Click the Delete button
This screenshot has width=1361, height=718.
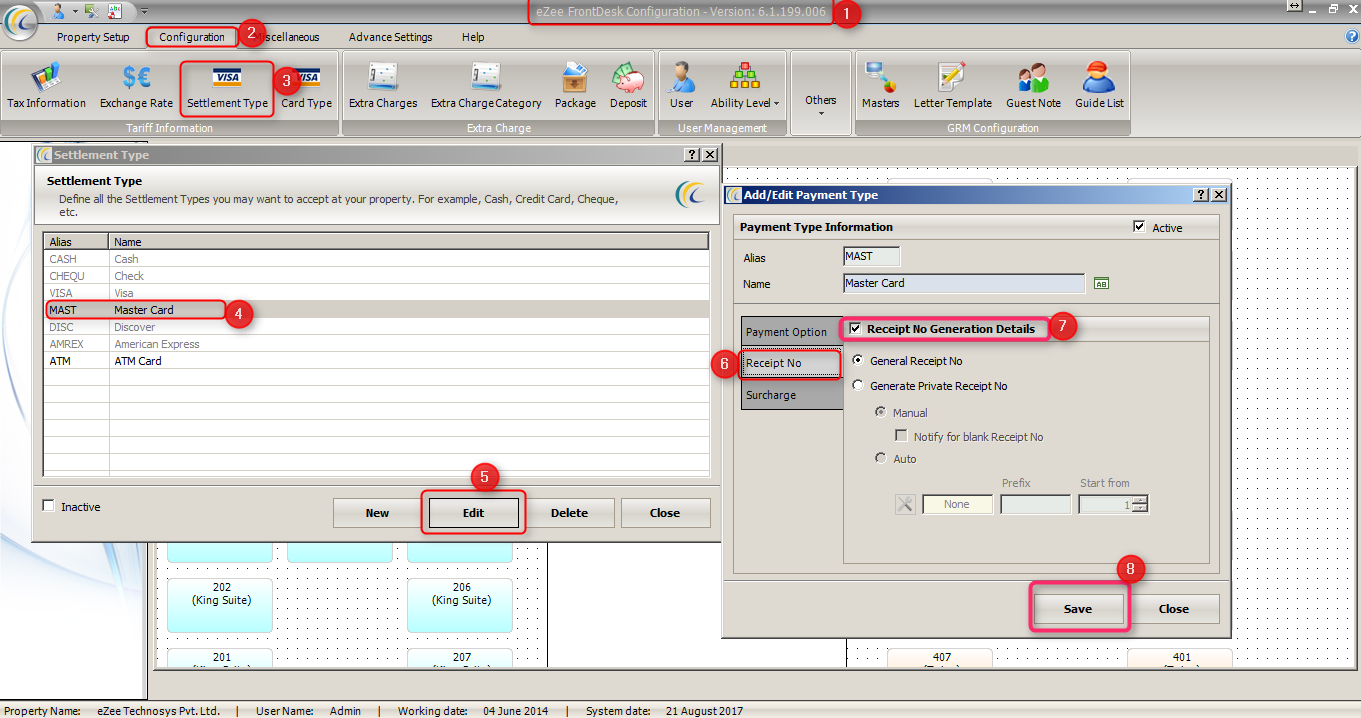click(x=569, y=513)
